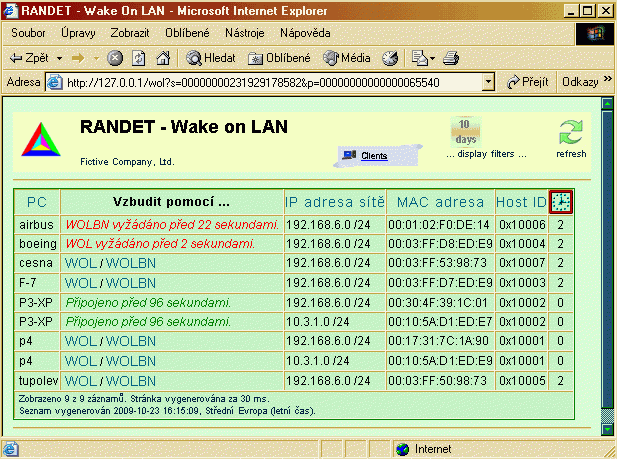This screenshot has width=617, height=459.
Task: Open the Soubor menu
Action: [x=28, y=33]
